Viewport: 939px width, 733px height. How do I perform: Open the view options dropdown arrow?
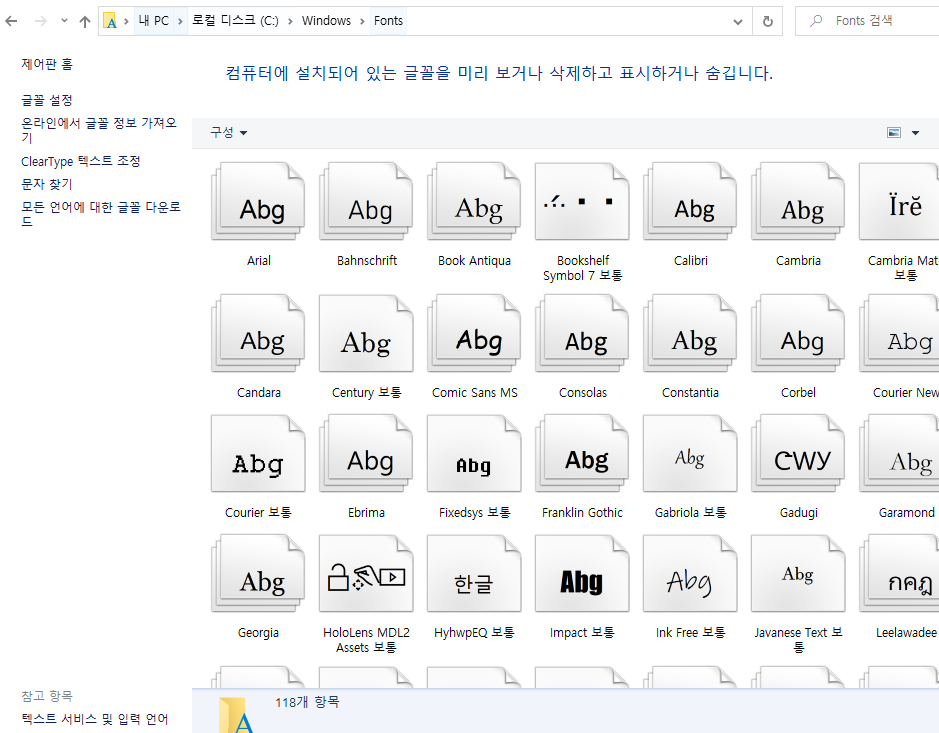pos(916,133)
